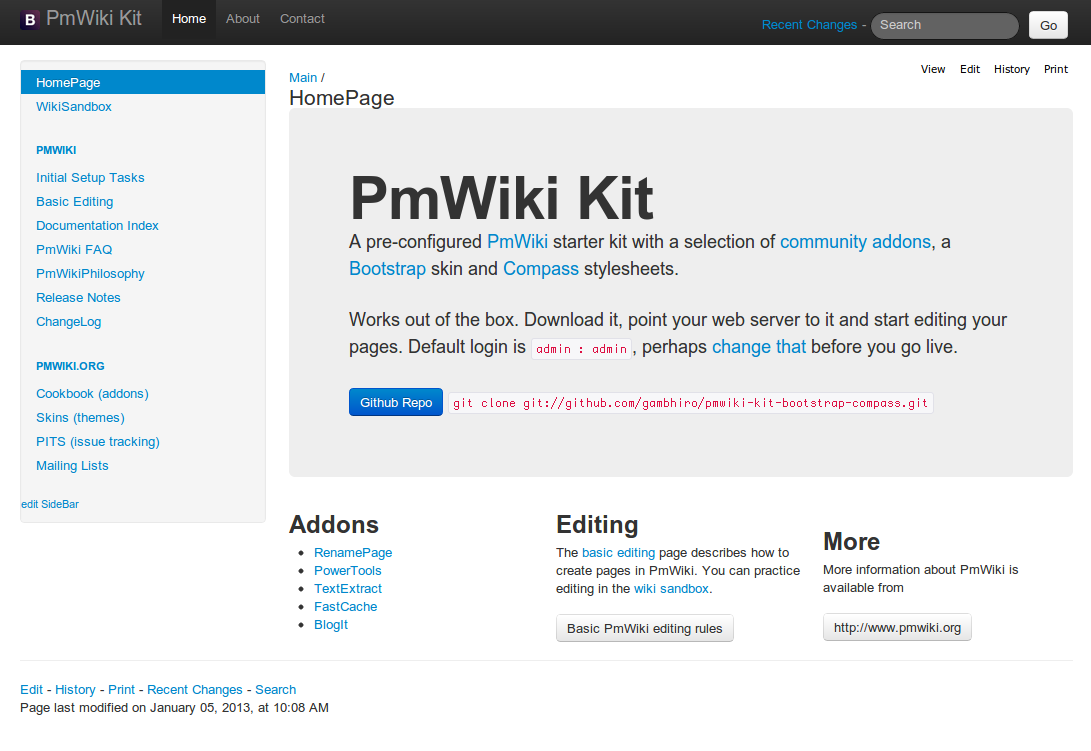1091x751 pixels.
Task: Click Basic PmWiki editing rules button
Action: [x=644, y=629]
